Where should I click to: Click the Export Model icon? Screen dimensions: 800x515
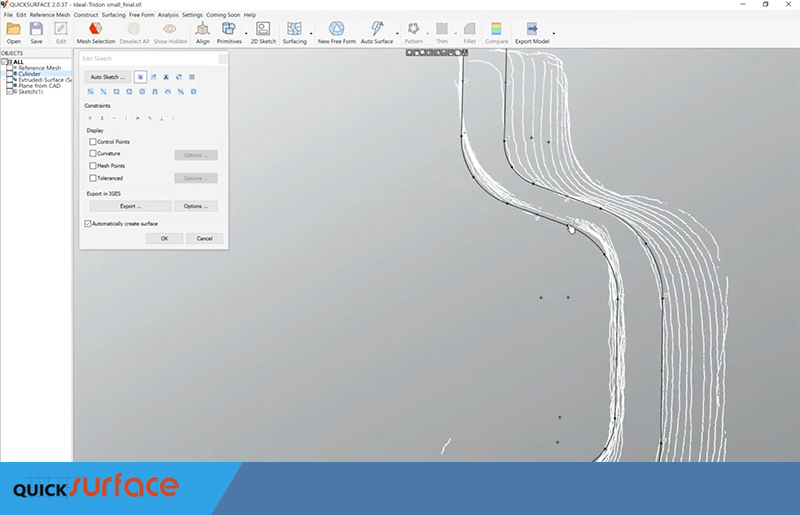tap(532, 30)
